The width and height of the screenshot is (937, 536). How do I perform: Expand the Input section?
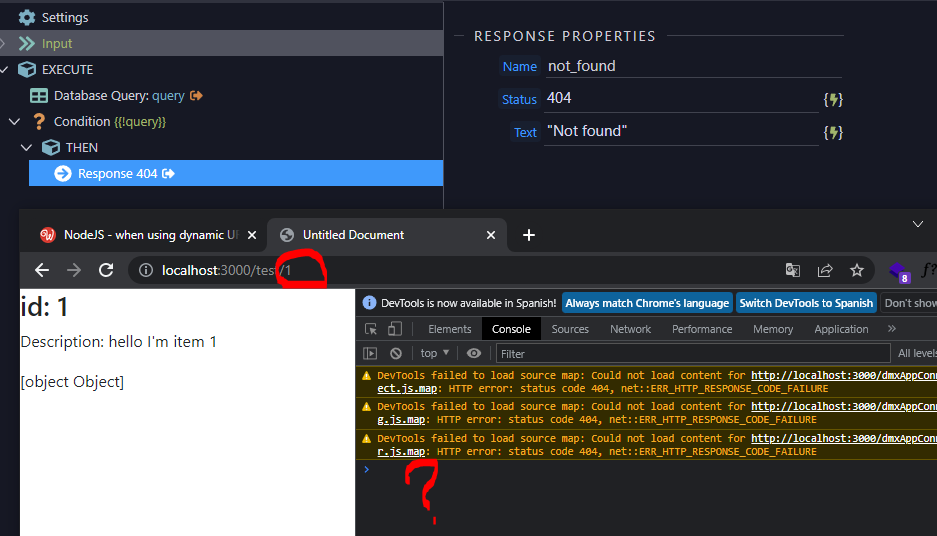[3, 44]
